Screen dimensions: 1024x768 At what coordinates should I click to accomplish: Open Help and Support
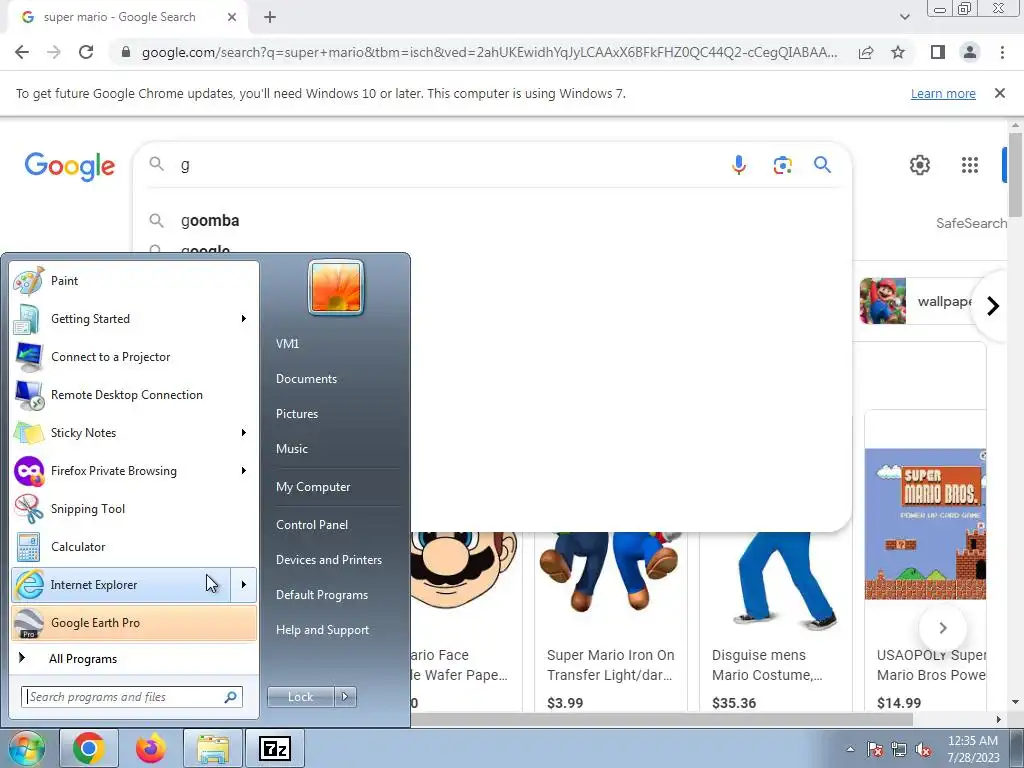click(322, 630)
